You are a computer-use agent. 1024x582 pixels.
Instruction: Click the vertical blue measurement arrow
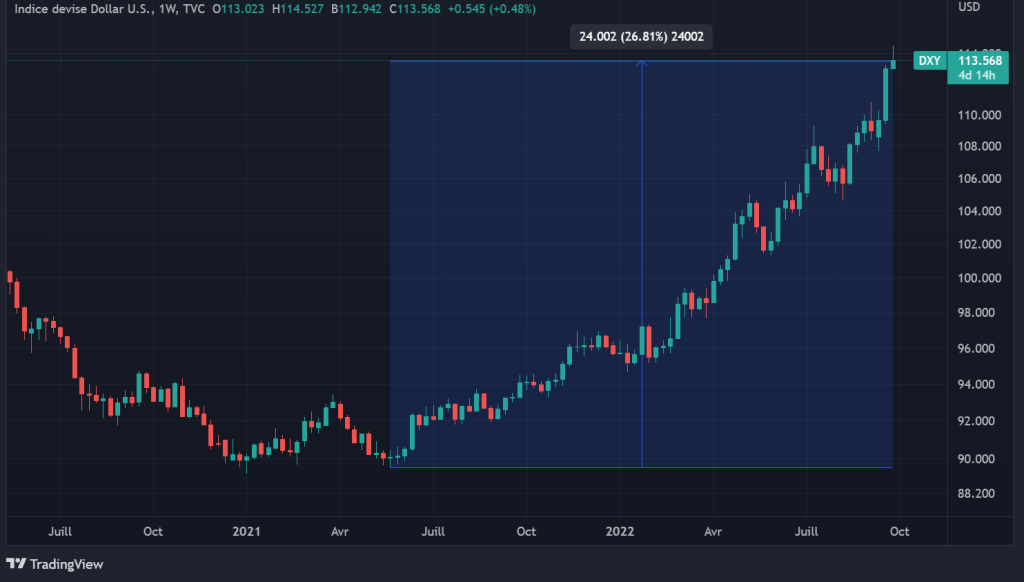(x=641, y=250)
